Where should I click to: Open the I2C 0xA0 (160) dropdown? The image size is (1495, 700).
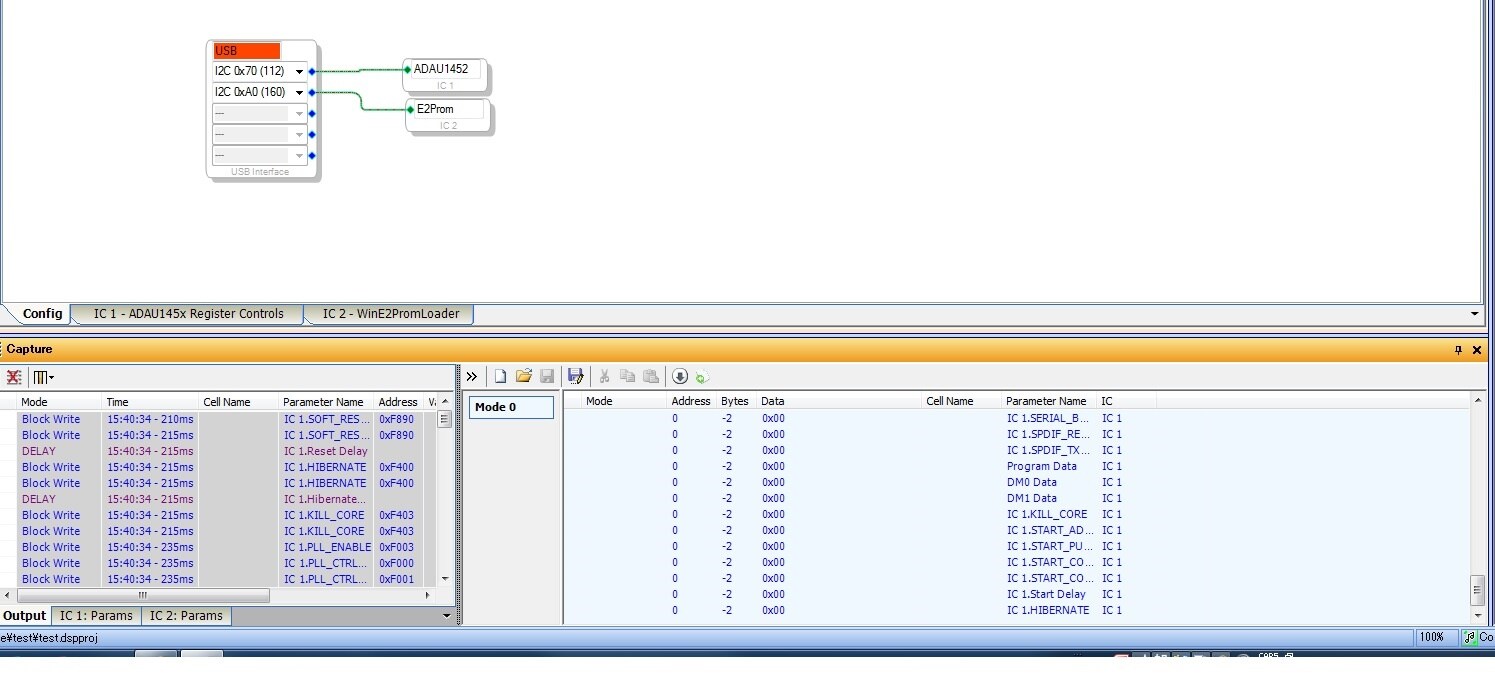click(x=299, y=93)
